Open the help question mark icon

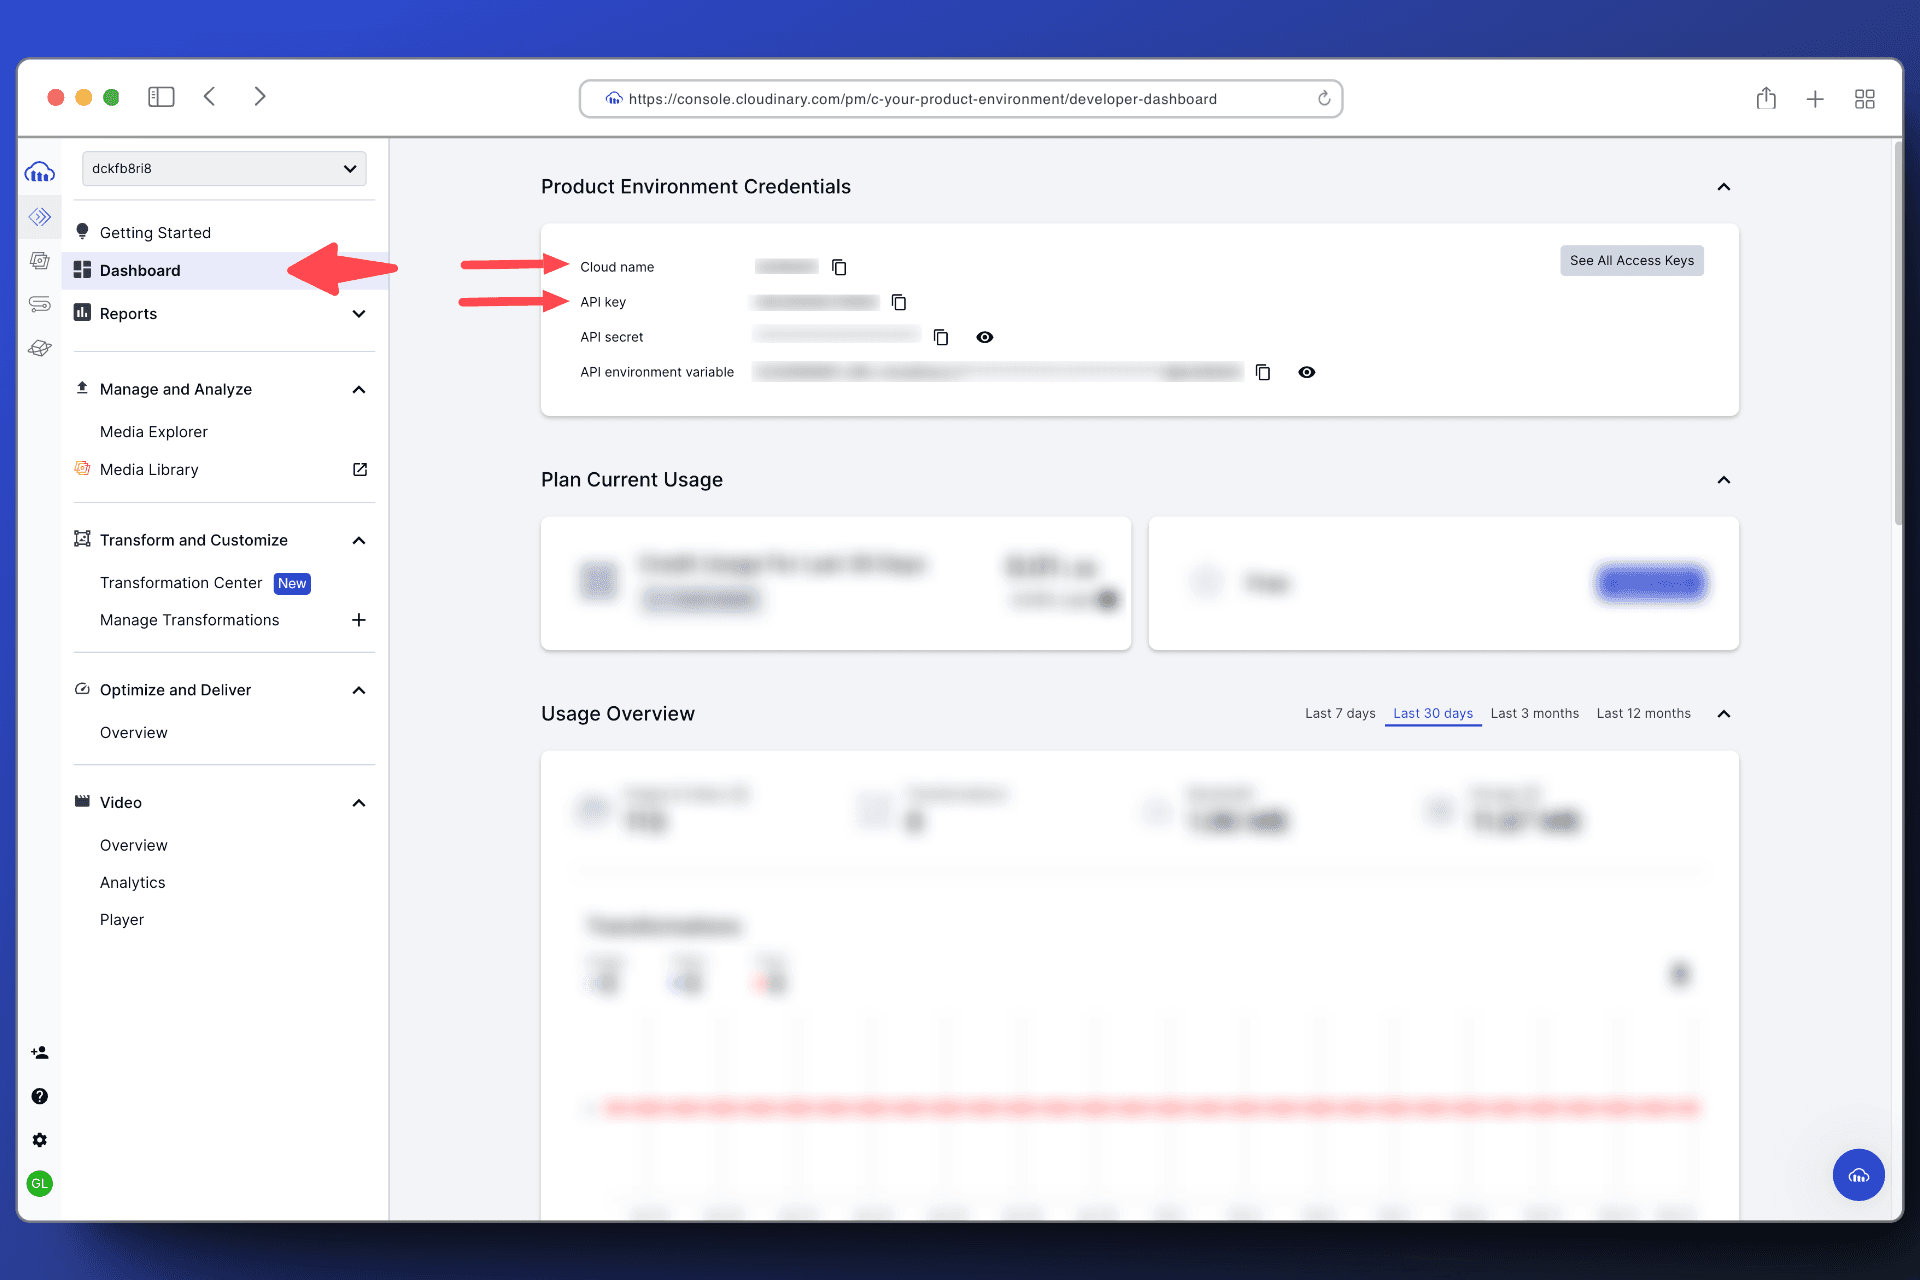click(40, 1096)
